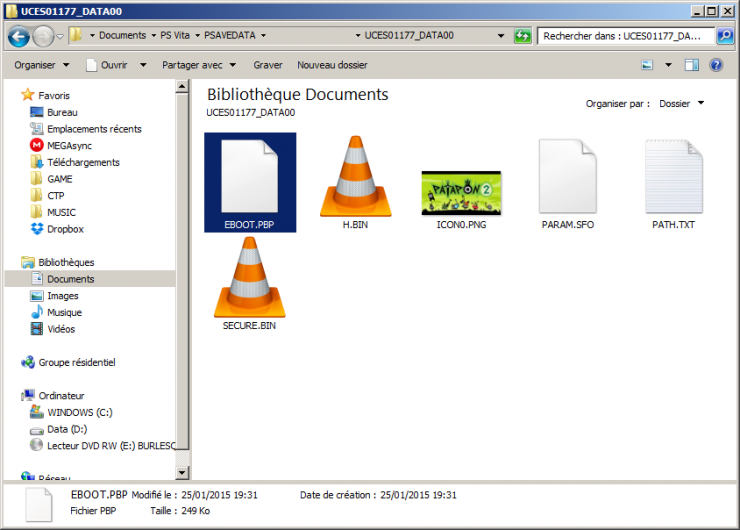Select Ordinateur in the sidebar
The width and height of the screenshot is (740, 530).
coord(53,395)
